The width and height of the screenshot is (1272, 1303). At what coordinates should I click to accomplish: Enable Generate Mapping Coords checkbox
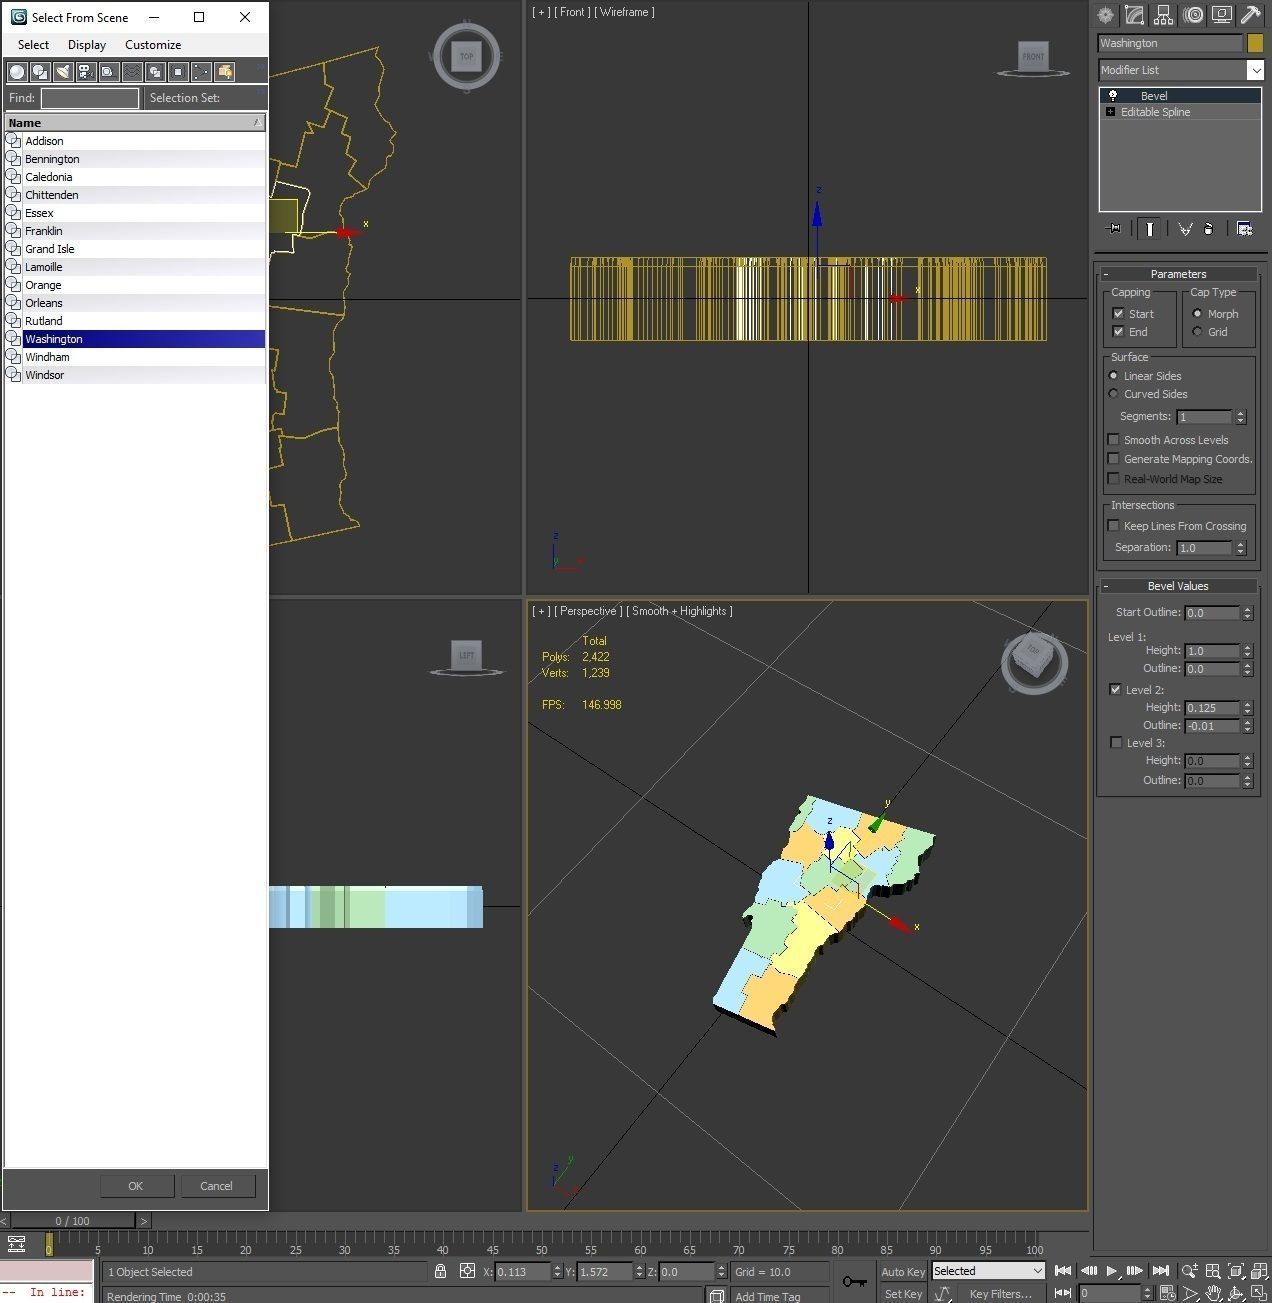click(x=1113, y=459)
